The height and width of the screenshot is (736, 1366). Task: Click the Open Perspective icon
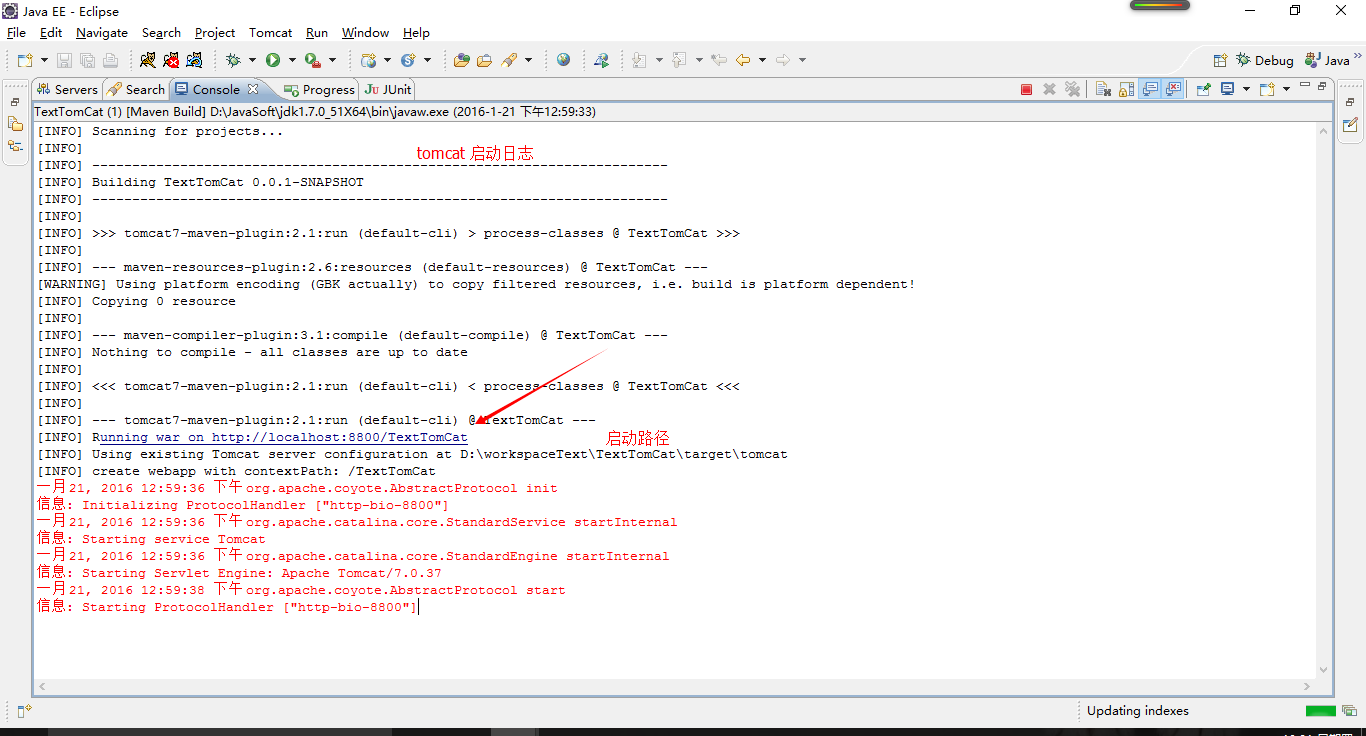[1220, 60]
